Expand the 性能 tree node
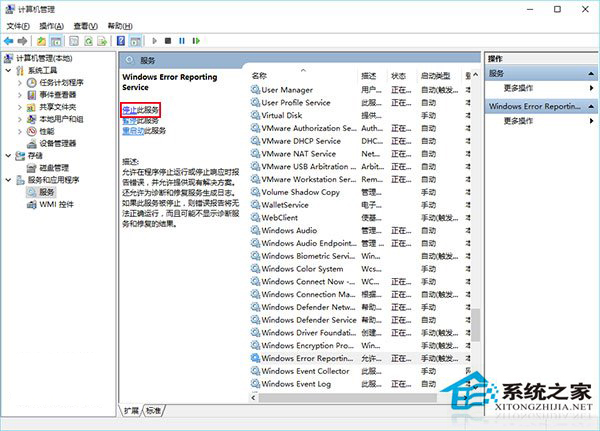This screenshot has width=600, height=431. [20, 132]
